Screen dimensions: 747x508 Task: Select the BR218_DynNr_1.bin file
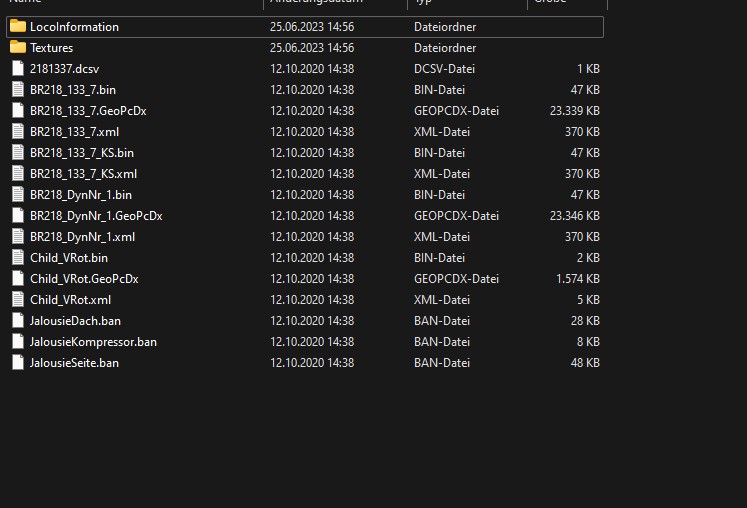pos(80,195)
